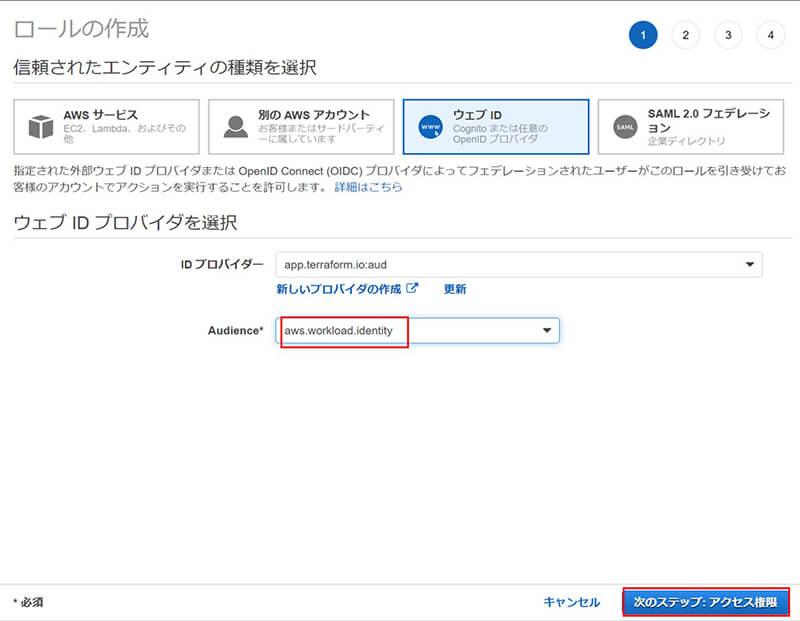Choose the 別の AWS アカウント entity card
Image resolution: width=800 pixels, height=621 pixels.
(301, 127)
